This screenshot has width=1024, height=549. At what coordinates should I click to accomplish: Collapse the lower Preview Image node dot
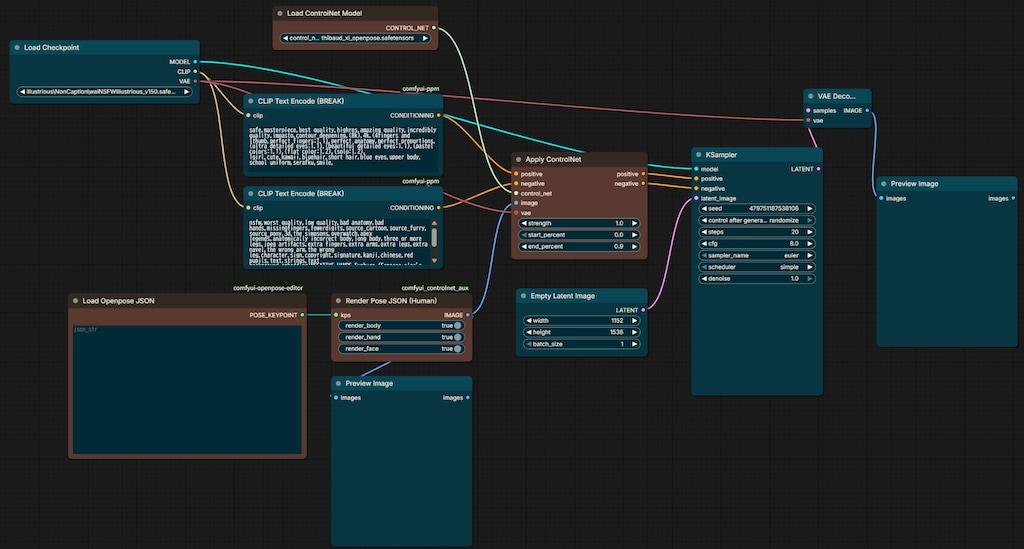point(338,383)
